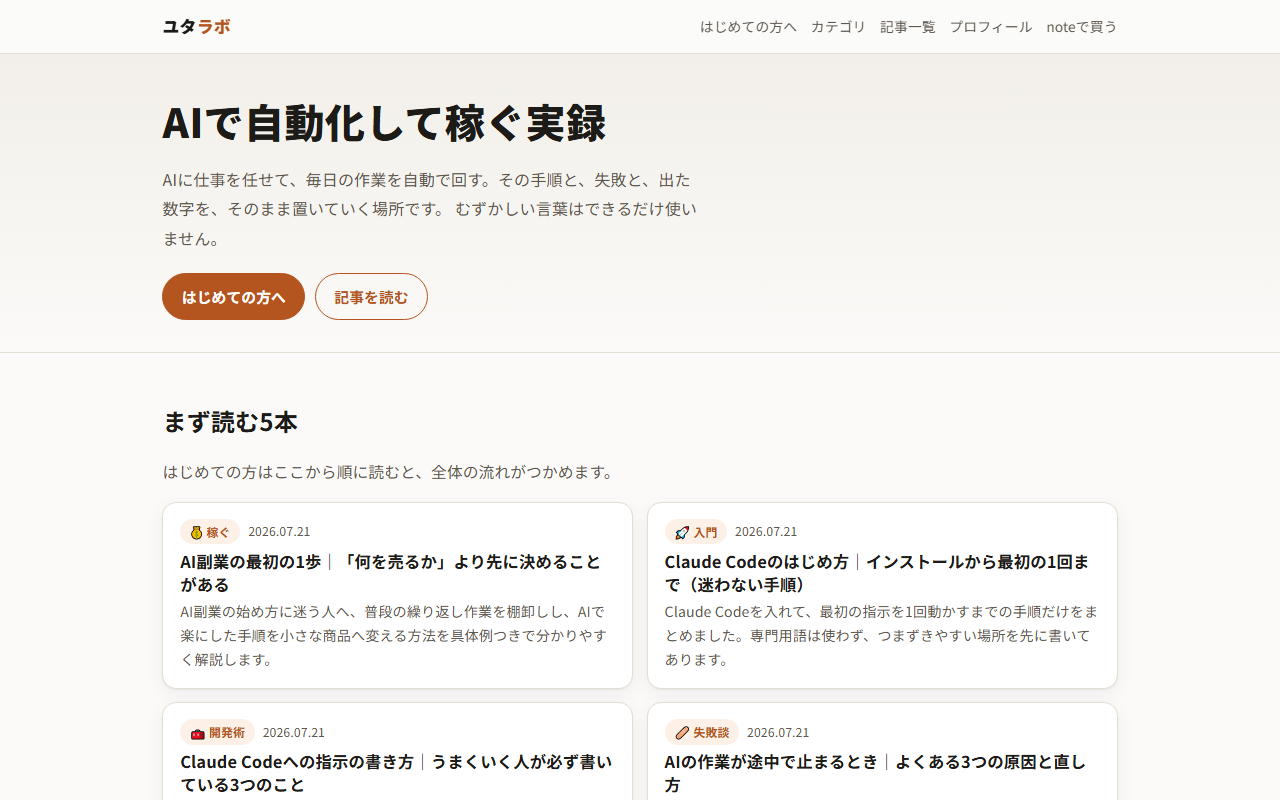Open the プロフィール navigation item
The width and height of the screenshot is (1280, 800).
pyautogui.click(x=991, y=27)
